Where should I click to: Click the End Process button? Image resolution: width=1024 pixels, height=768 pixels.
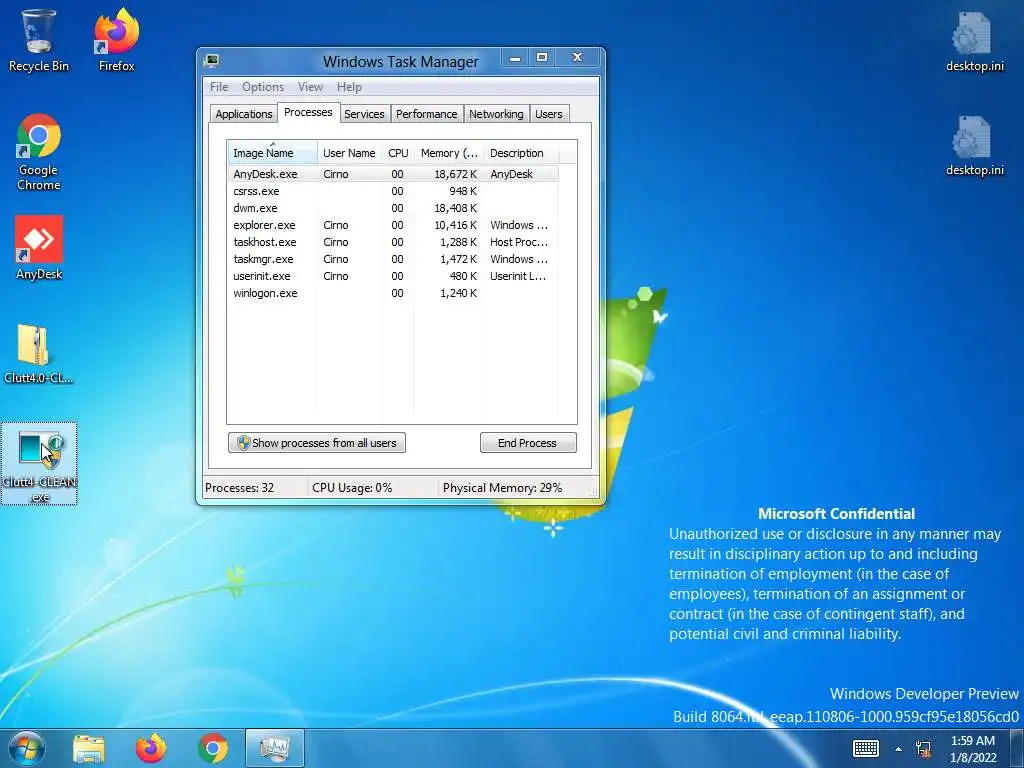tap(528, 443)
